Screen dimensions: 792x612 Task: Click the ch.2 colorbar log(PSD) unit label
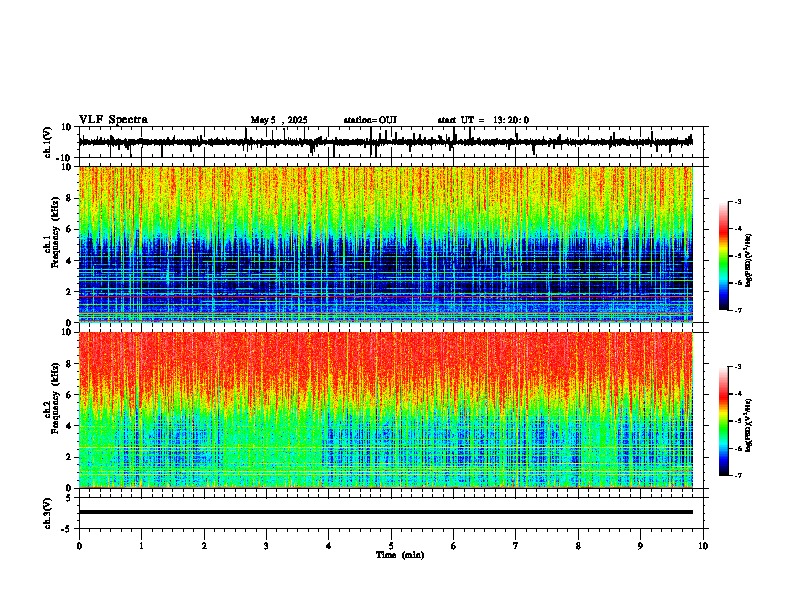tap(748, 425)
